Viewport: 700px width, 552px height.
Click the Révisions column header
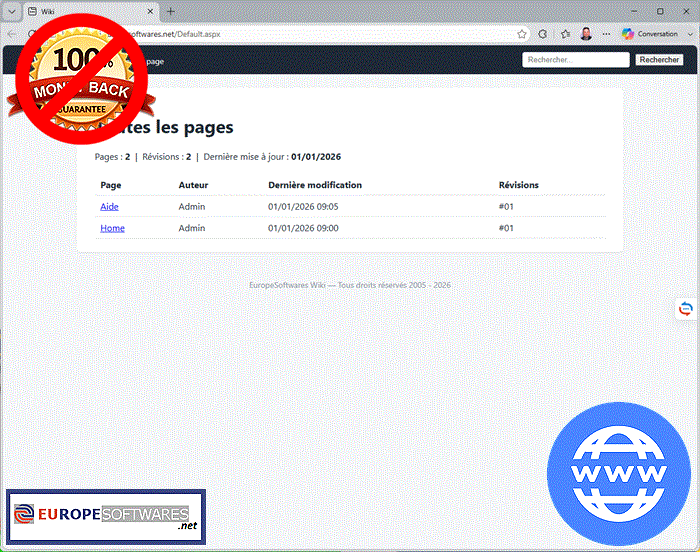click(518, 185)
